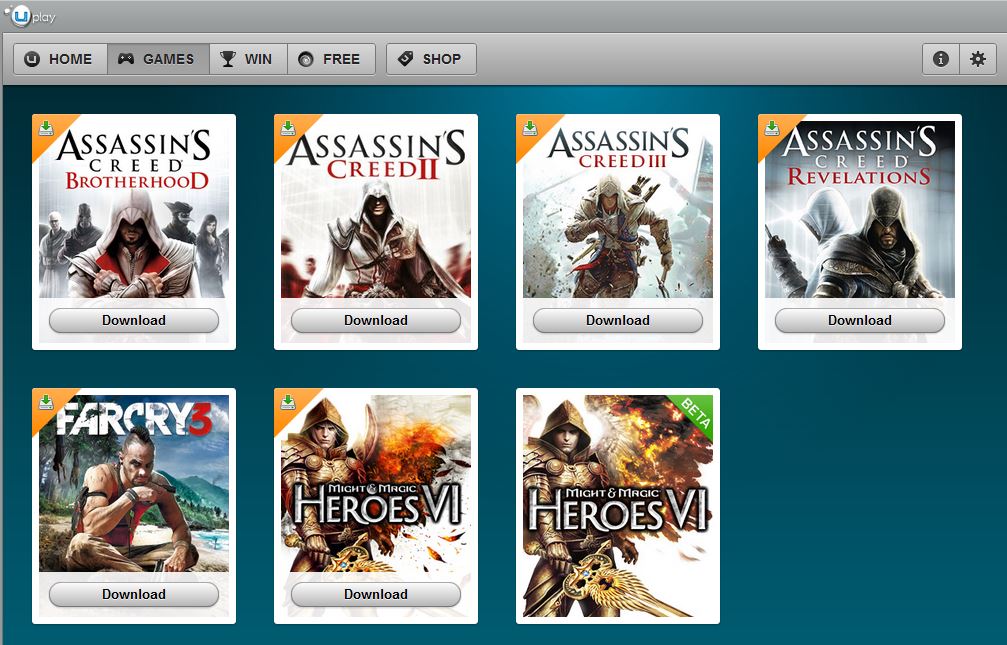Click download badge on Heroes VI non-beta card
Viewport: 1007px width, 645px height.
[288, 402]
